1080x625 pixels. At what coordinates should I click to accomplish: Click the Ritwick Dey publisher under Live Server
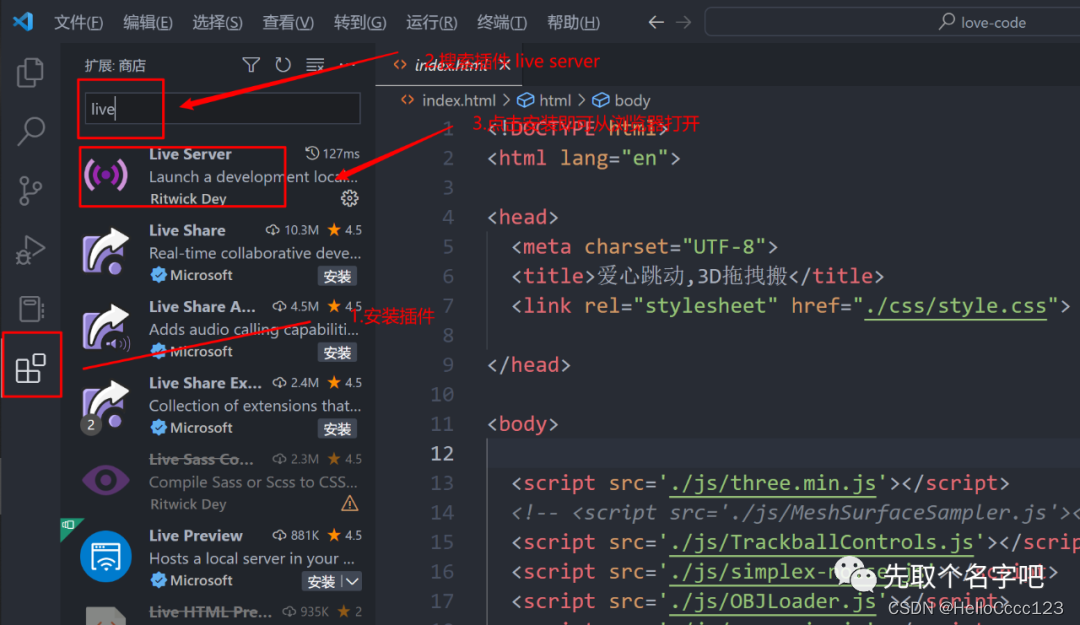pos(188,198)
